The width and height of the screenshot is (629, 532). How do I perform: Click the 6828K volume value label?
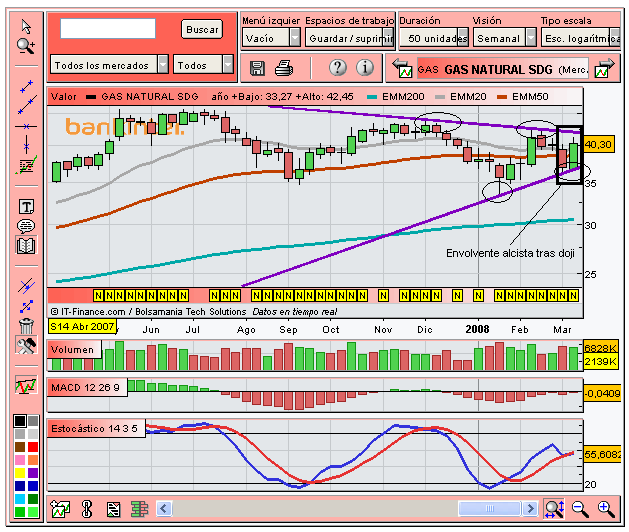[601, 348]
